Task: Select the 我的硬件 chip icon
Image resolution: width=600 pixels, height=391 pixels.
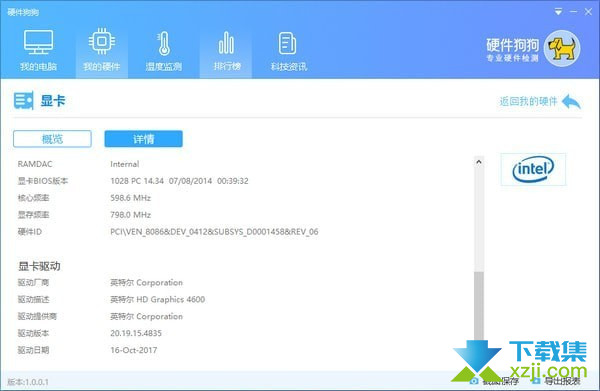Action: pyautogui.click(x=102, y=41)
